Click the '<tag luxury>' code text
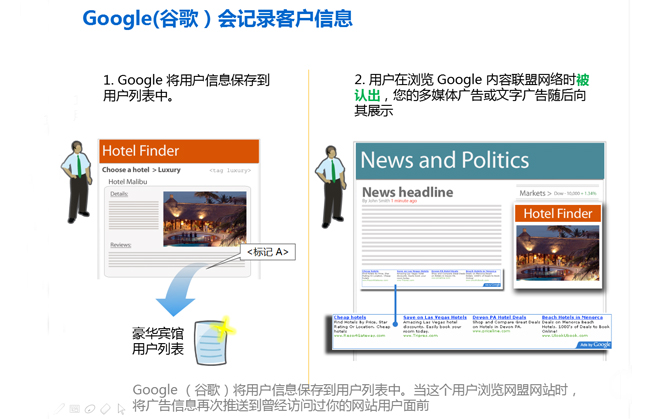The height and width of the screenshot is (419, 670). (x=230, y=170)
